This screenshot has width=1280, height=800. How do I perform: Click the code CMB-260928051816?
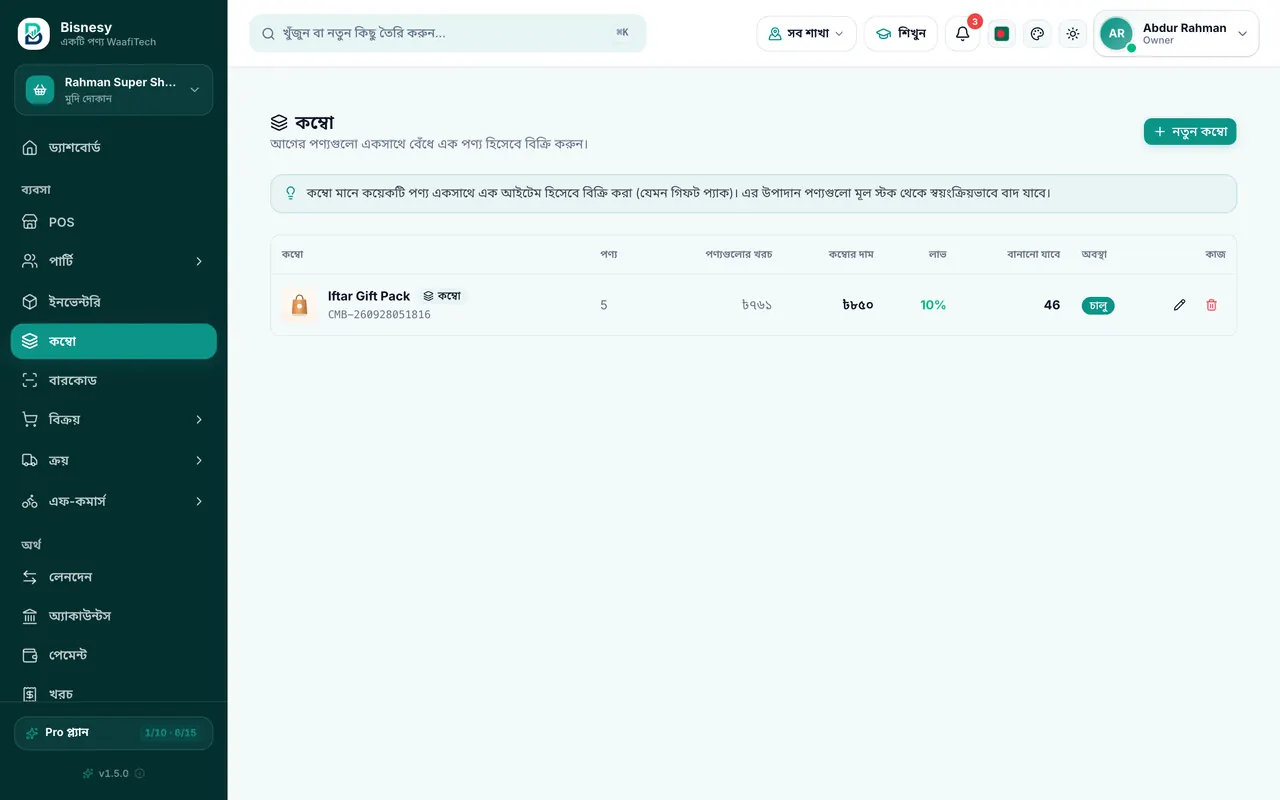pos(379,314)
